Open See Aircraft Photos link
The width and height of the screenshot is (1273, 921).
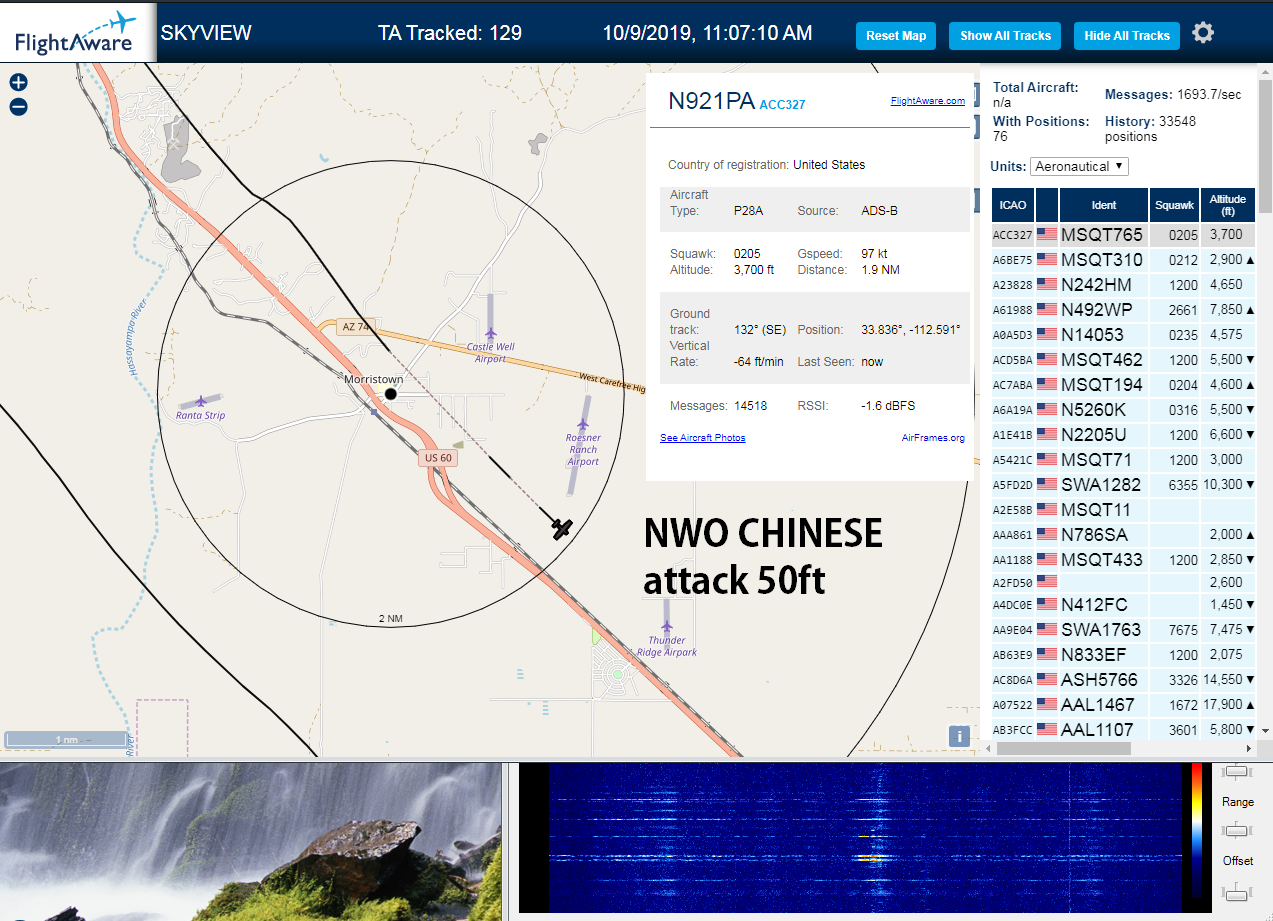703,438
